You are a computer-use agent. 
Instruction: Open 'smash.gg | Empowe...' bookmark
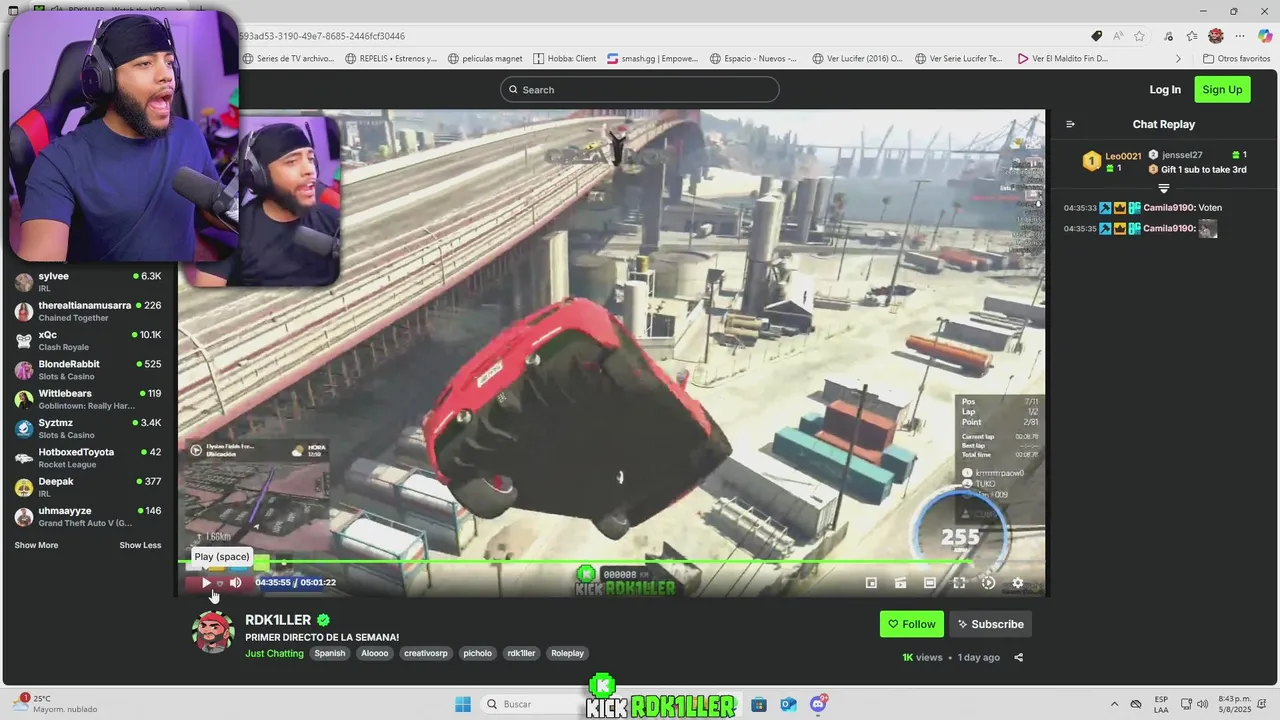[653, 59]
